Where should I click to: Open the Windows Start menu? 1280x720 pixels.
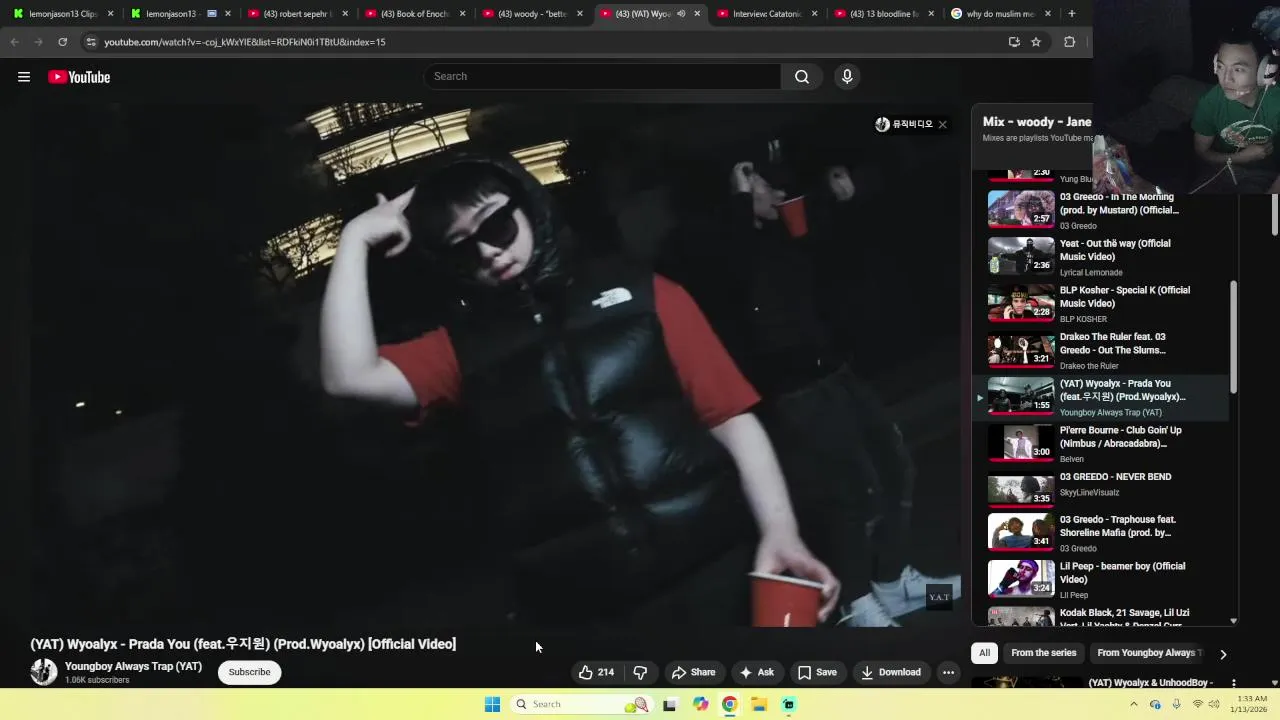(492, 704)
